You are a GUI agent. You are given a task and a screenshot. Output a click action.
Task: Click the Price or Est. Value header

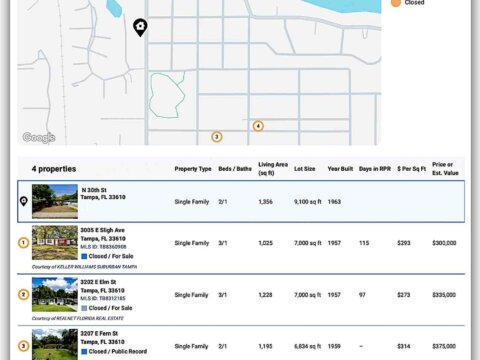pyautogui.click(x=445, y=169)
